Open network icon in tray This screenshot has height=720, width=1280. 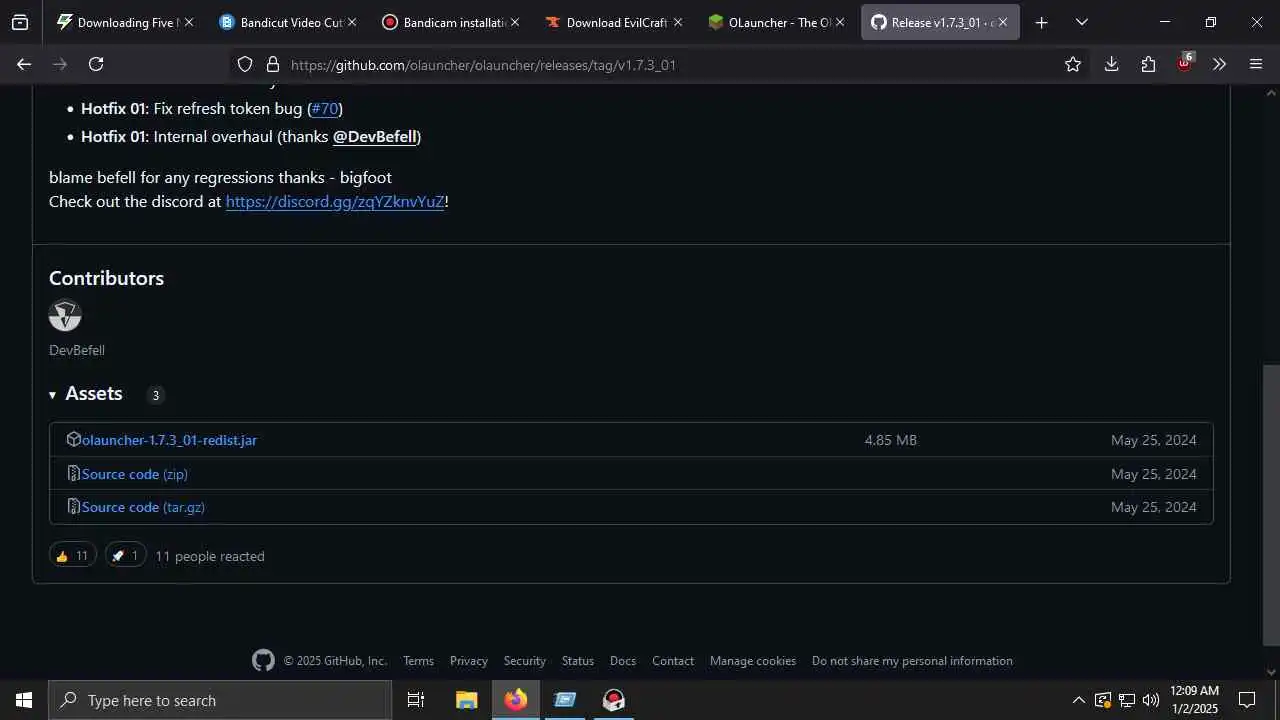click(x=1127, y=700)
